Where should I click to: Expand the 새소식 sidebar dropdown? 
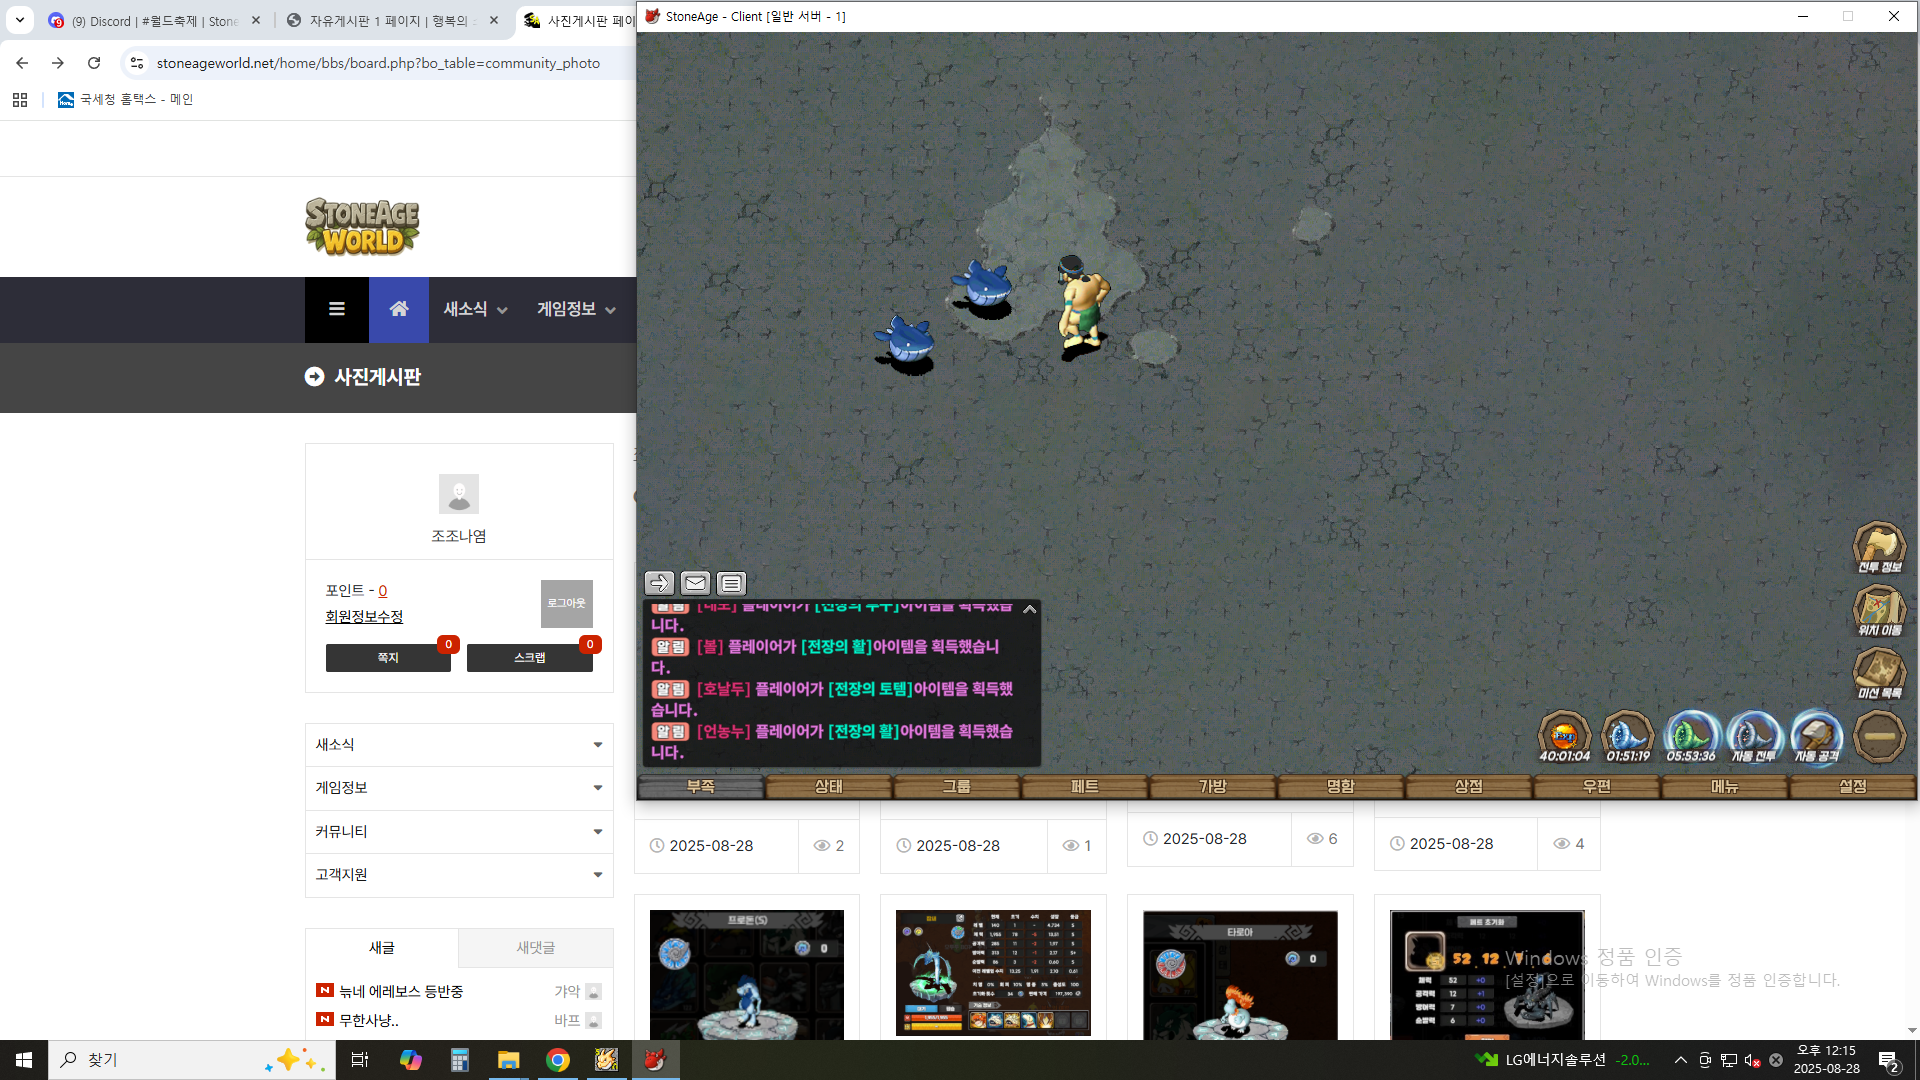pos(459,745)
